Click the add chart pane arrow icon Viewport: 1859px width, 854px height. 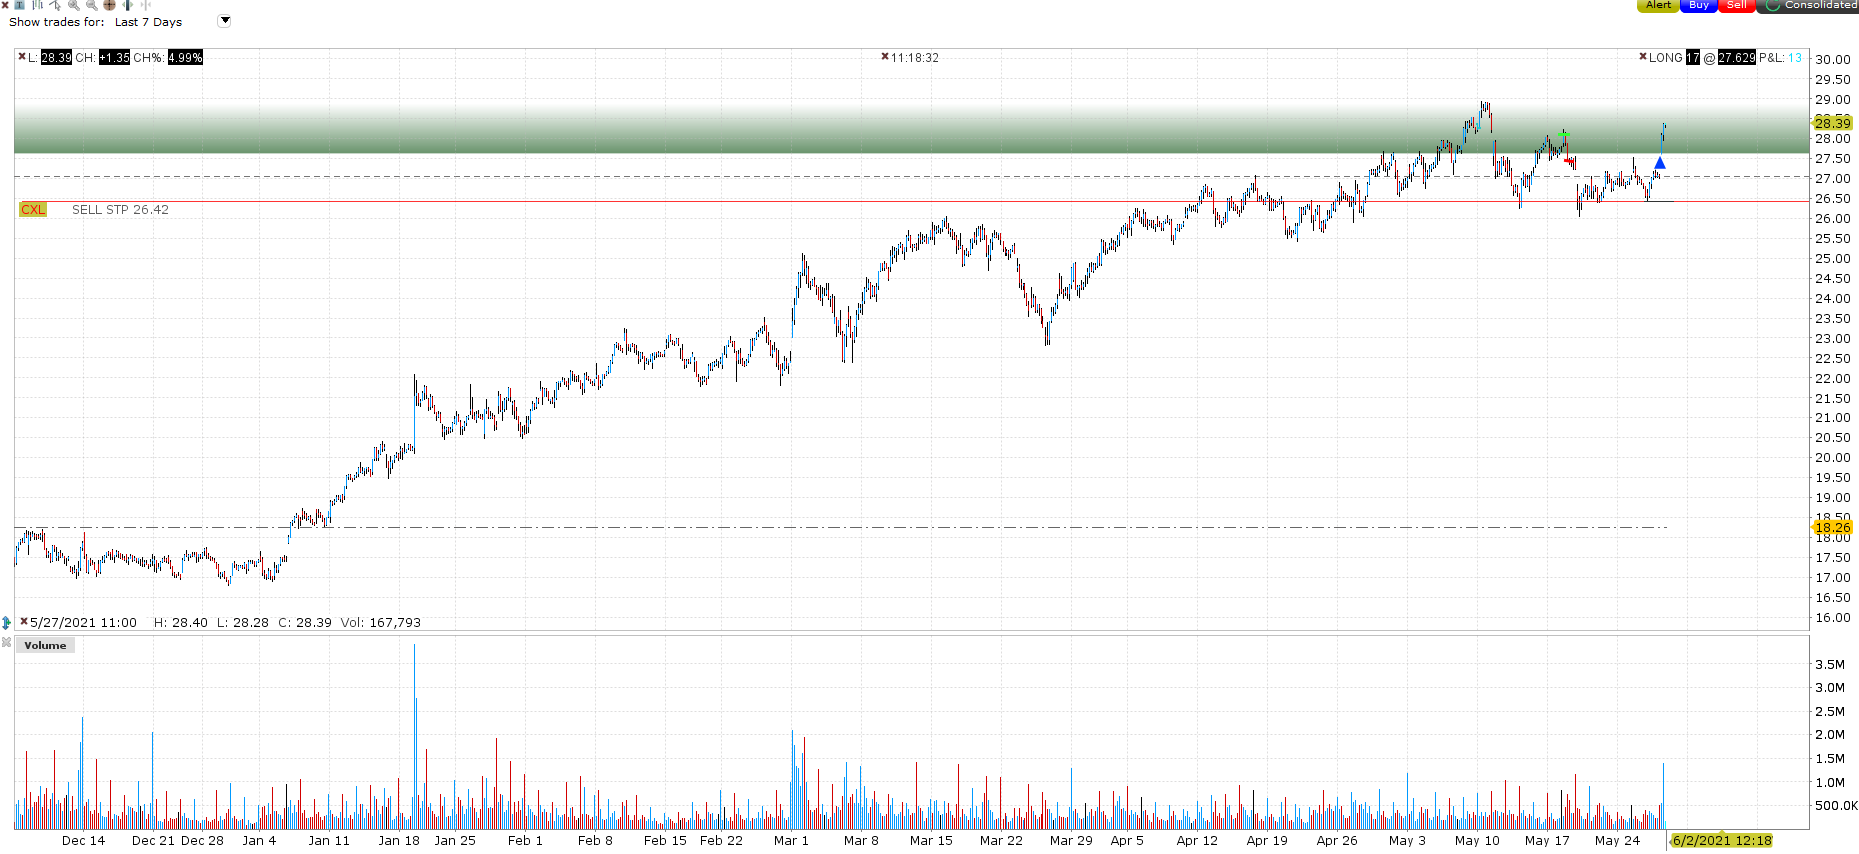(x=7, y=622)
